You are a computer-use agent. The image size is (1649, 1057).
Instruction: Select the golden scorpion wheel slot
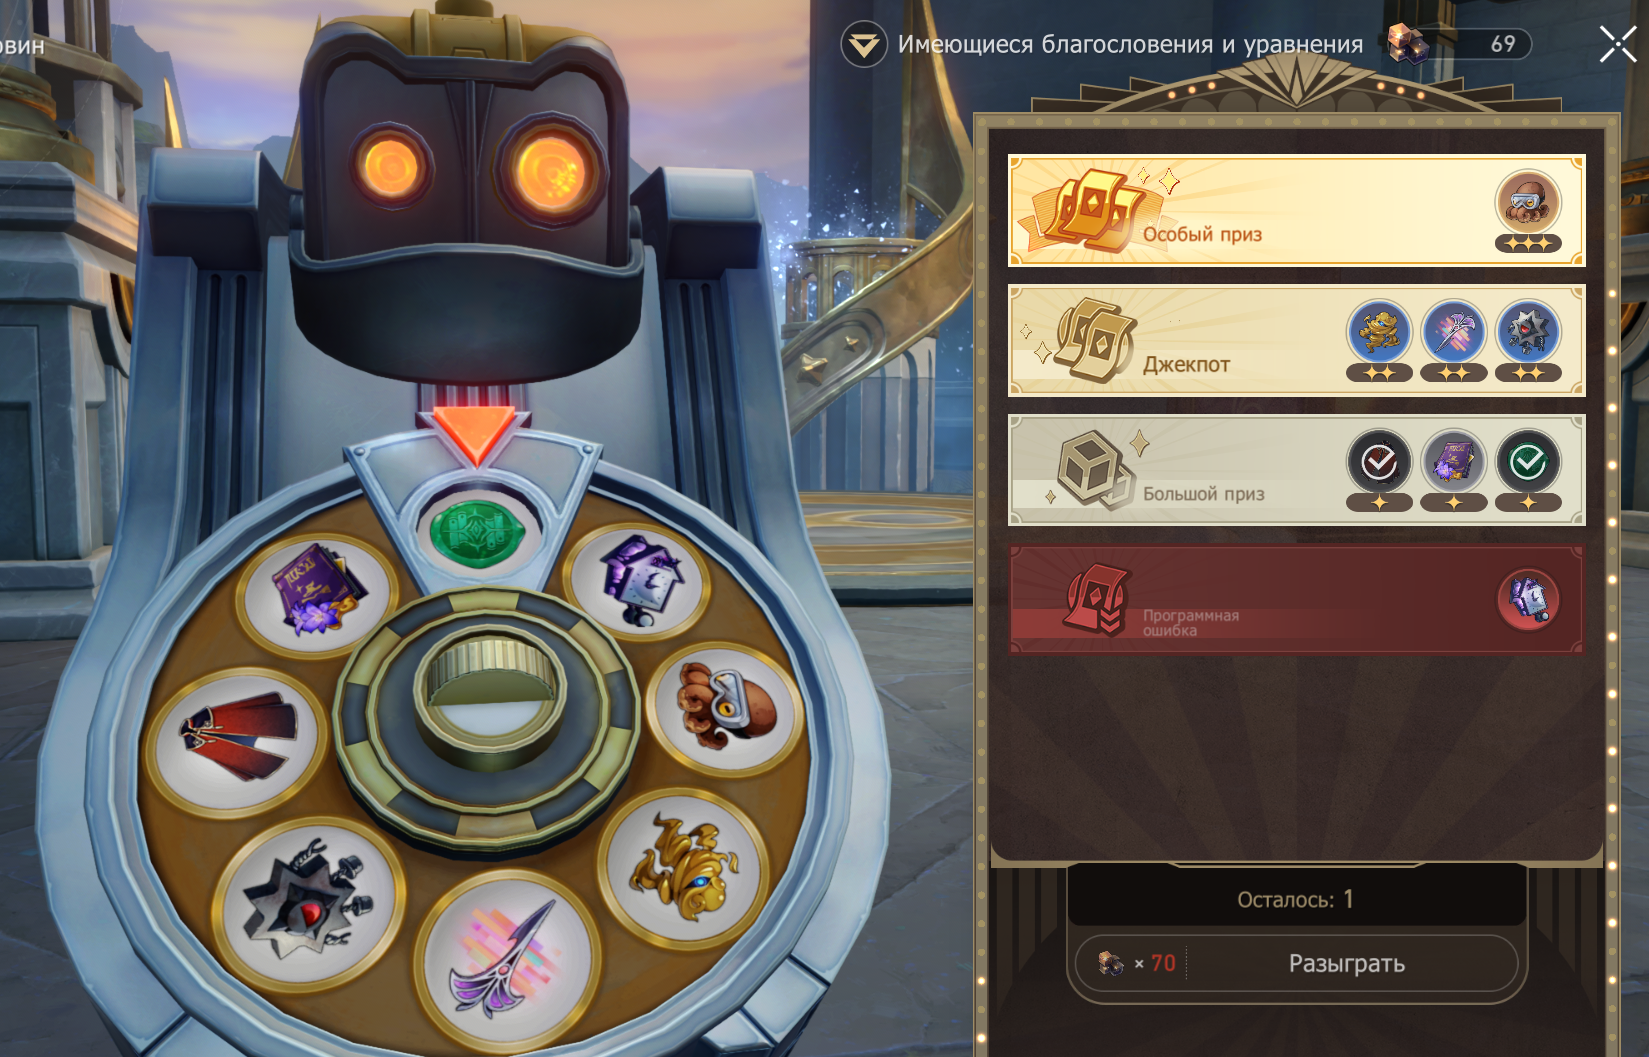(x=686, y=866)
